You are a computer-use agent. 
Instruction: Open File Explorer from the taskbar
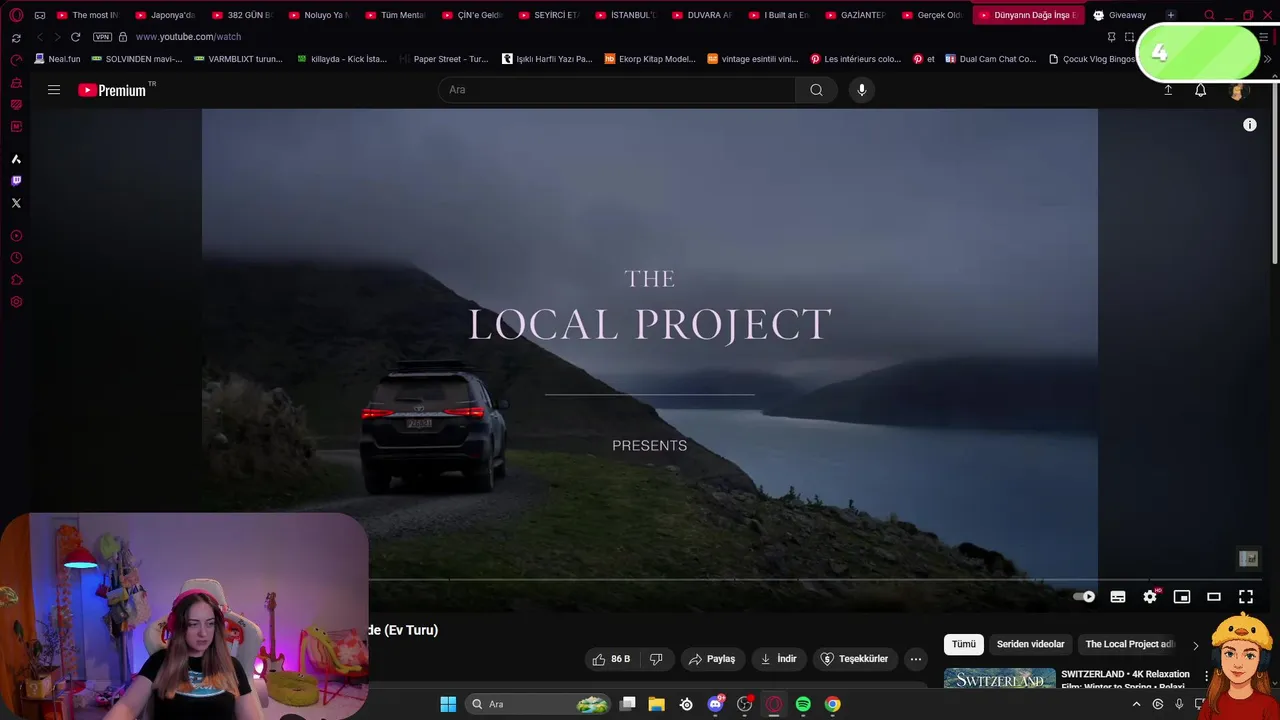(657, 704)
